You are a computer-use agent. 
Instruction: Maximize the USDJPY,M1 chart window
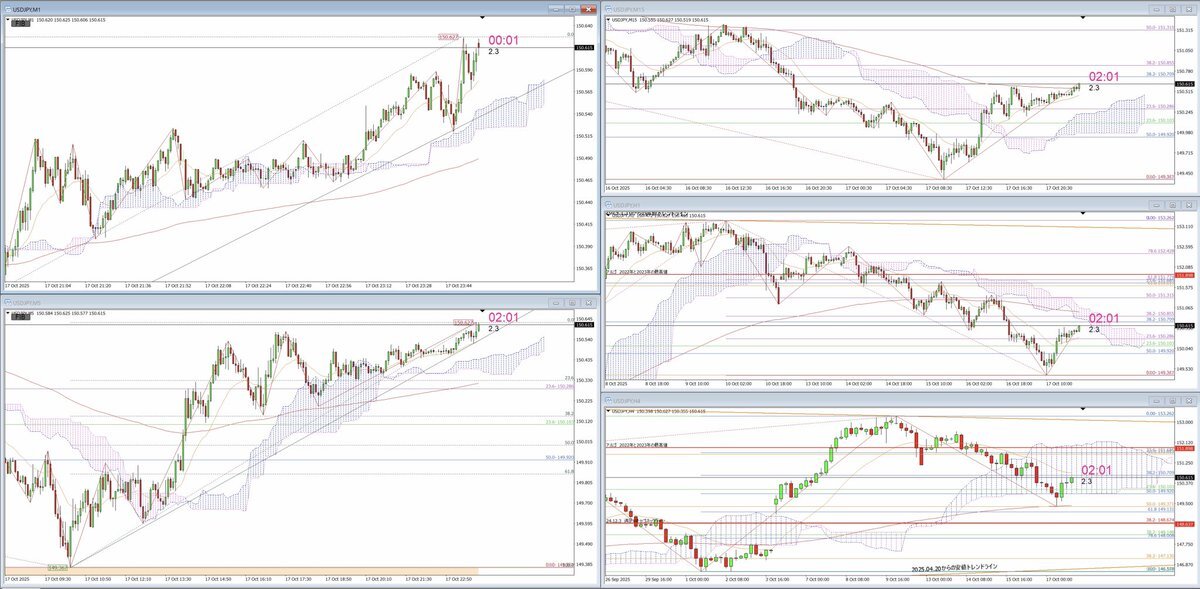pyautogui.click(x=573, y=9)
